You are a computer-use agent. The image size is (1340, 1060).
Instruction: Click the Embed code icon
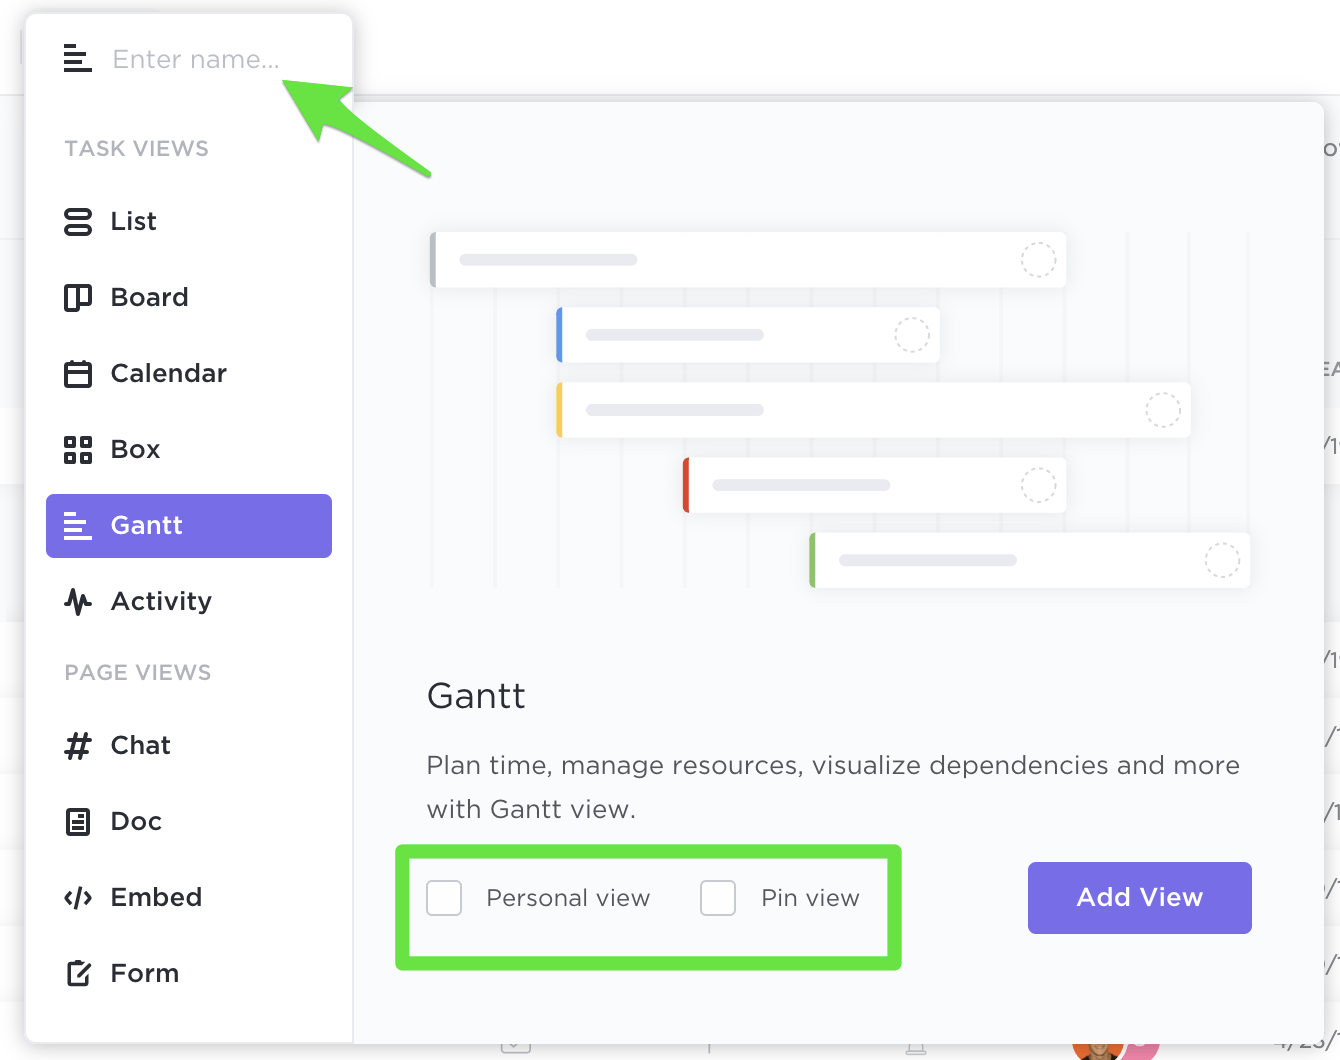pyautogui.click(x=78, y=897)
